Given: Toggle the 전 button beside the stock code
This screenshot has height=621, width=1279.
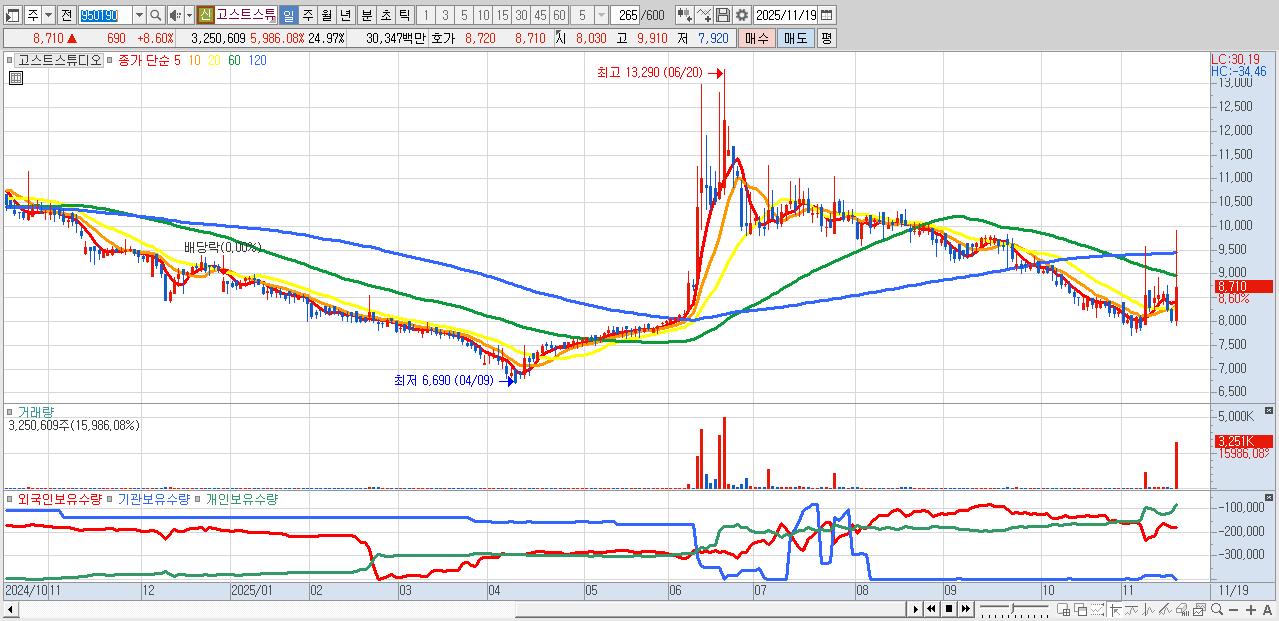Looking at the screenshot, I should (66, 15).
